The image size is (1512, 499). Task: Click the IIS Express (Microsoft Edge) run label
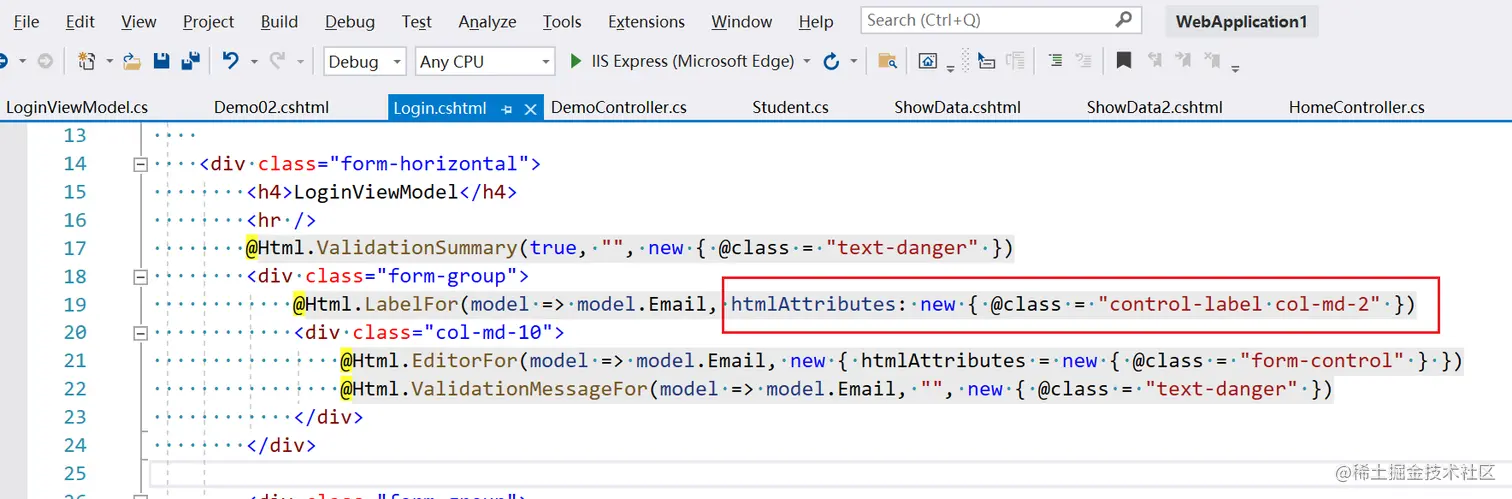[693, 61]
